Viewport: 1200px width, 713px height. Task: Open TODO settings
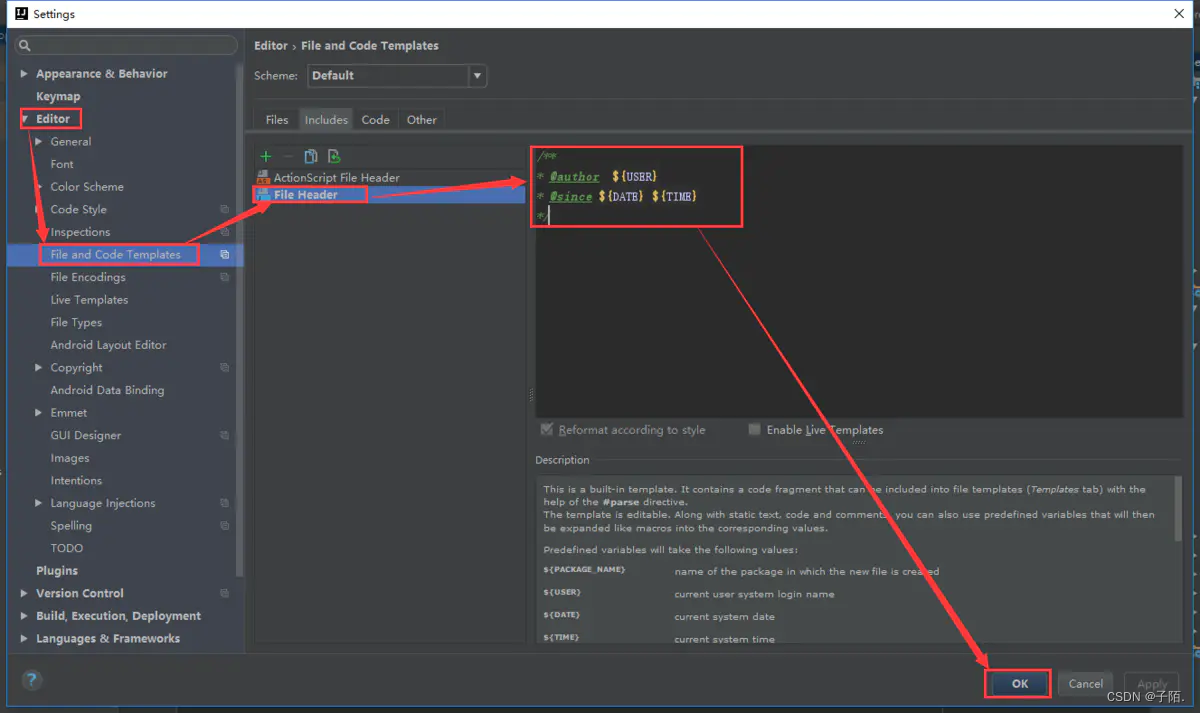pyautogui.click(x=67, y=548)
